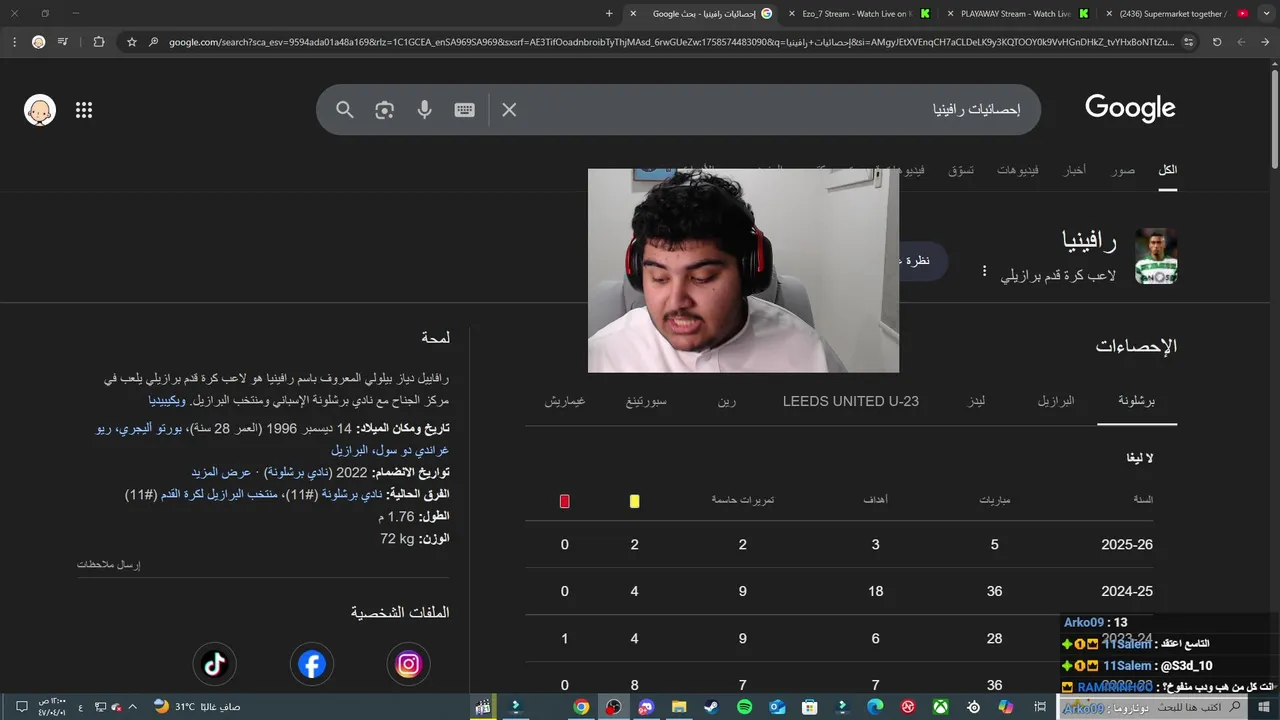The image size is (1280, 720).
Task: Select the غيمارش statistics tab
Action: coord(565,401)
